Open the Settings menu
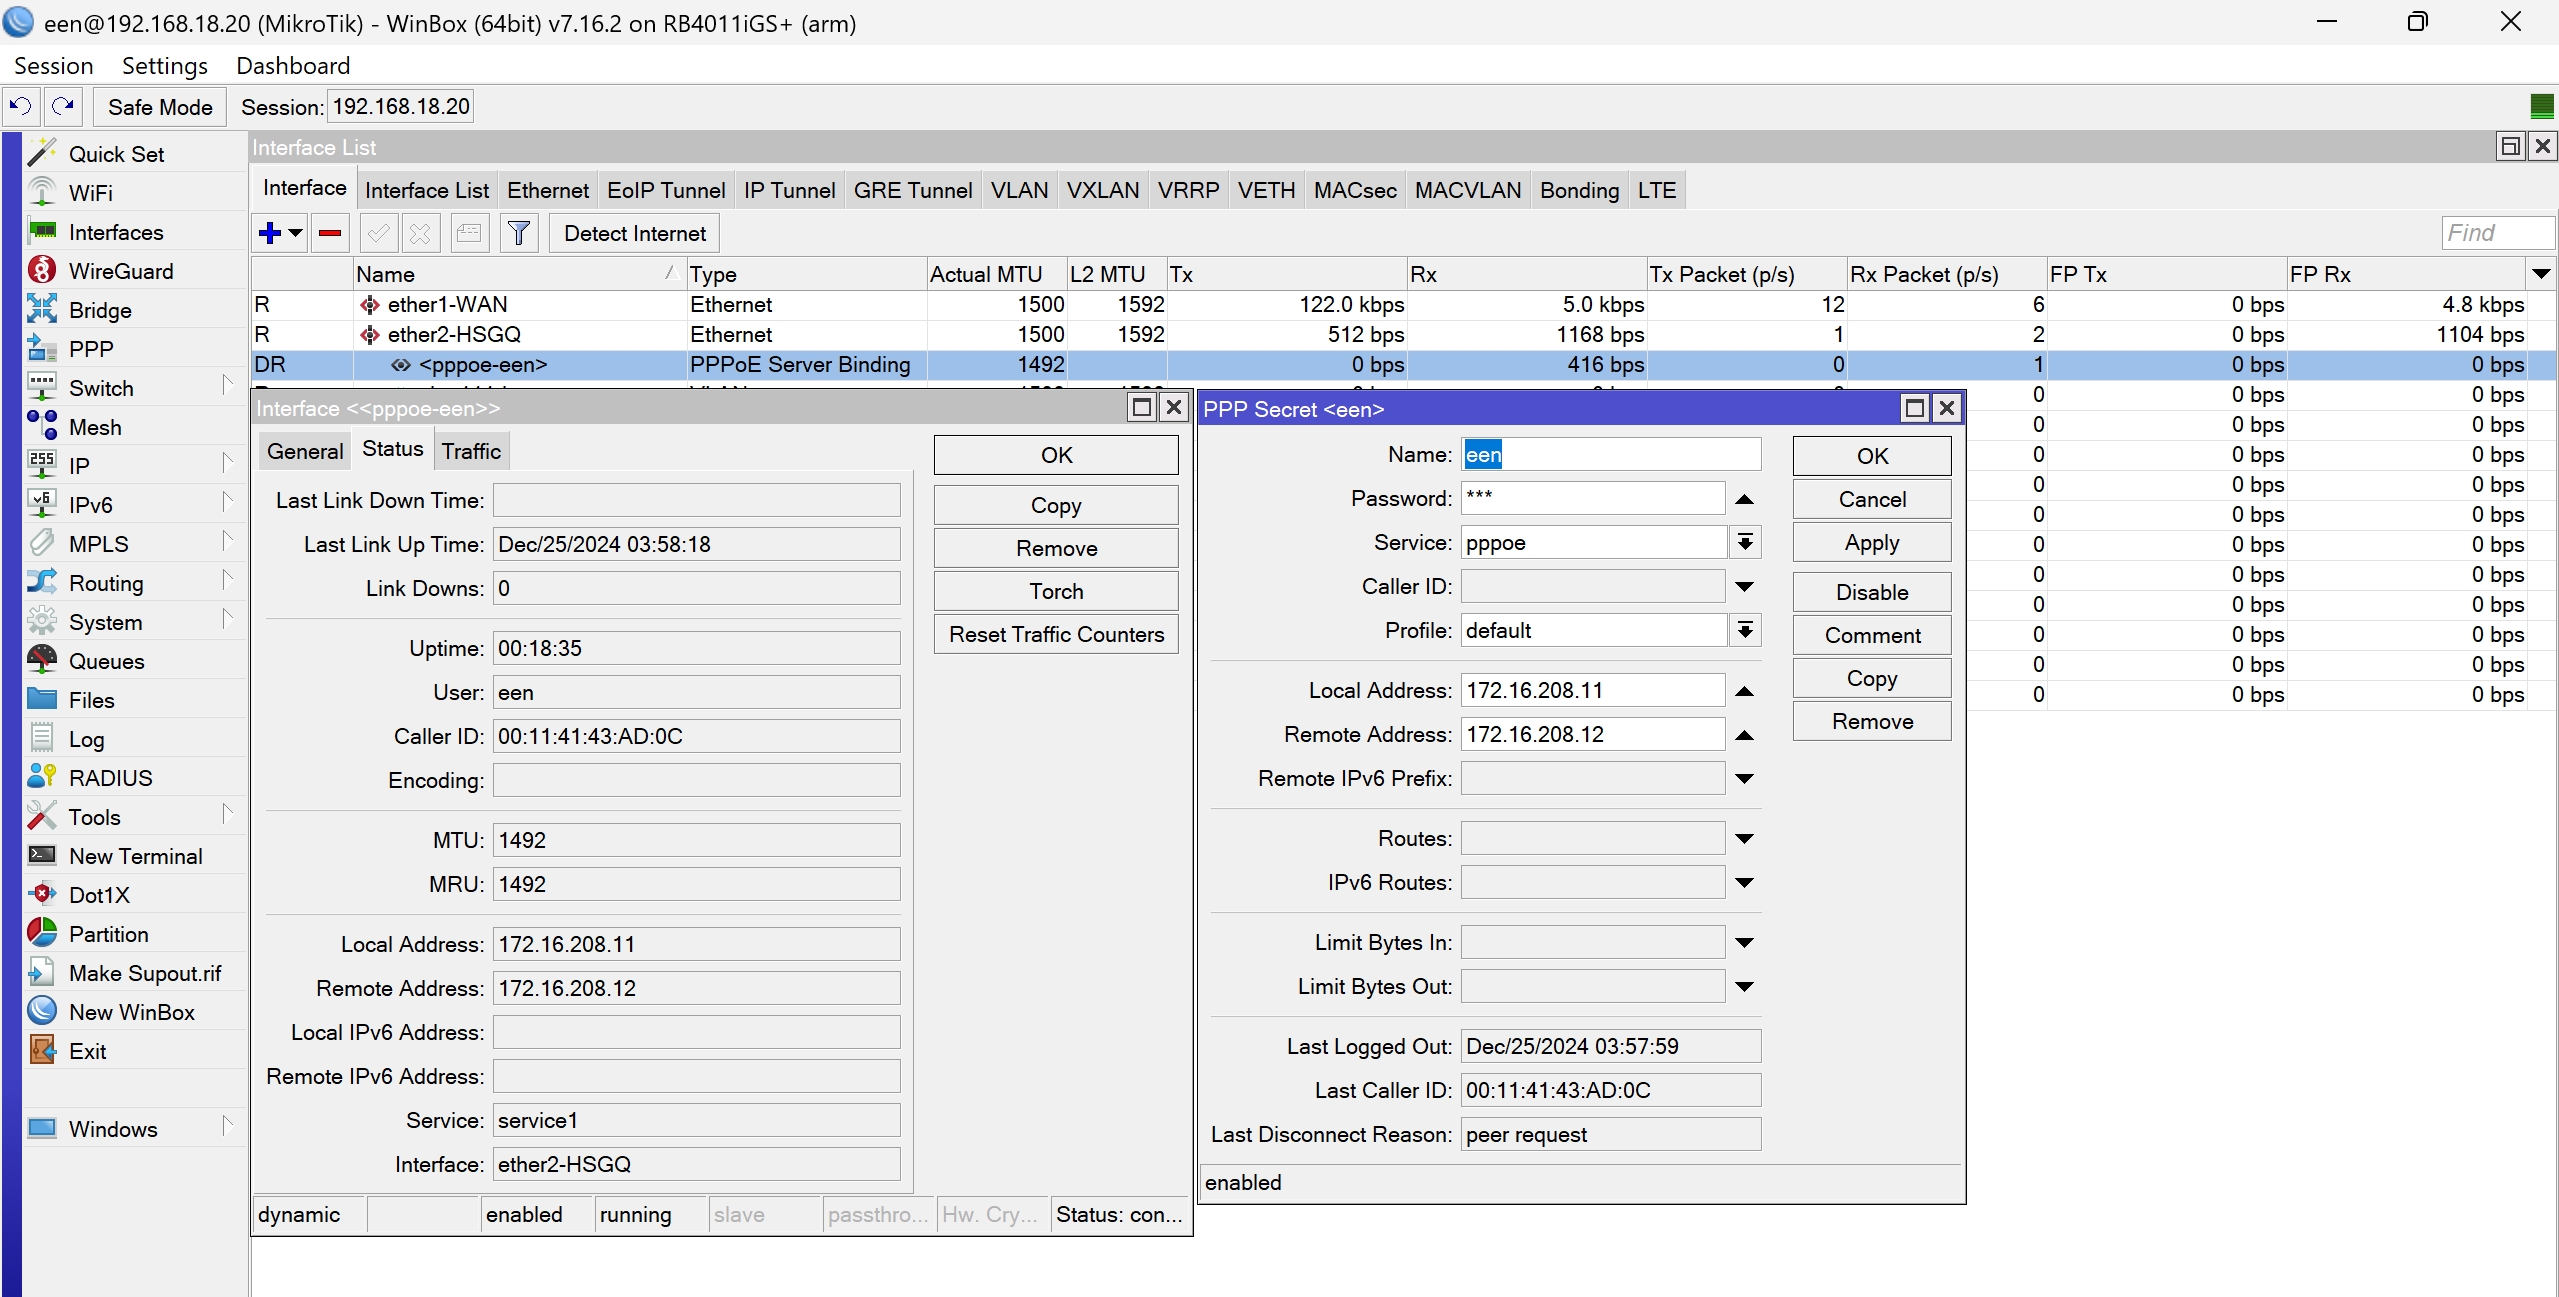The width and height of the screenshot is (2559, 1297). point(164,66)
